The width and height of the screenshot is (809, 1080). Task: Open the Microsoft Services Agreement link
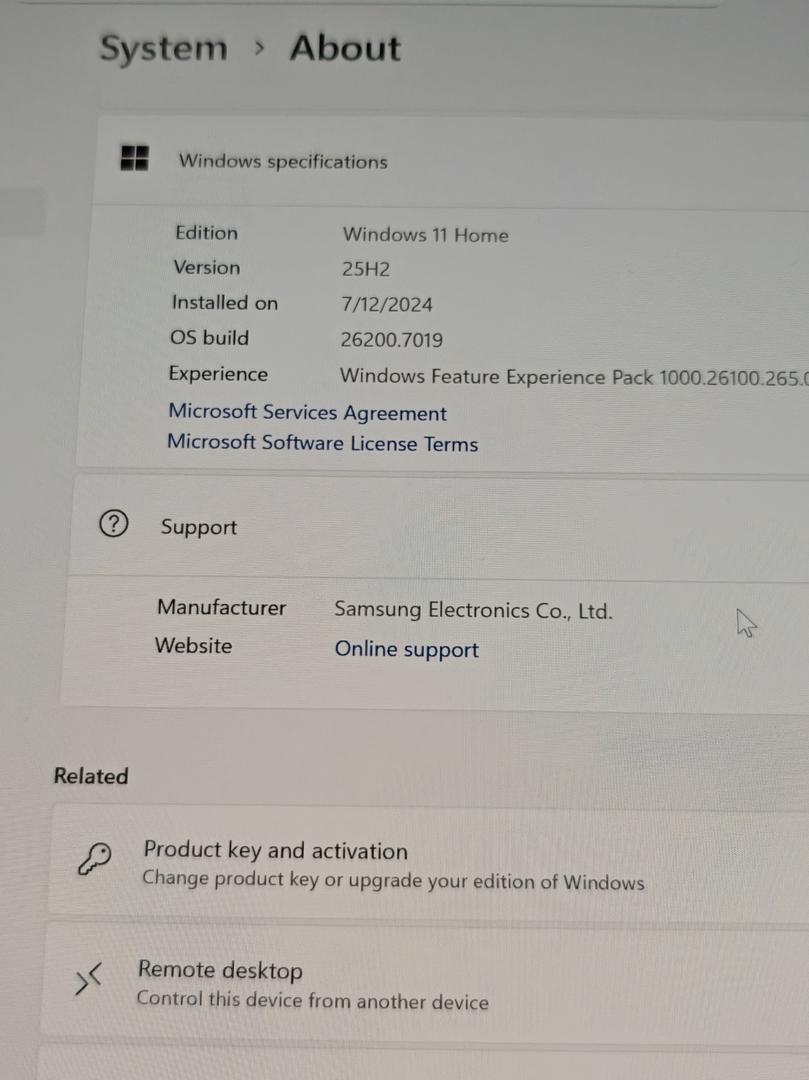pyautogui.click(x=307, y=412)
